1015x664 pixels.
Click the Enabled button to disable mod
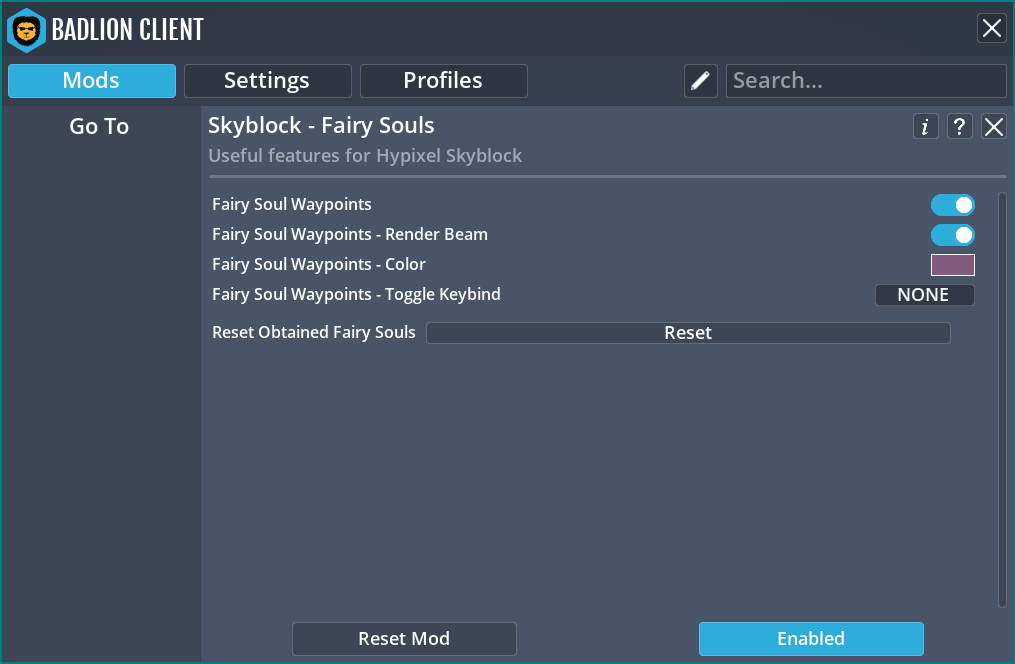pyautogui.click(x=811, y=639)
